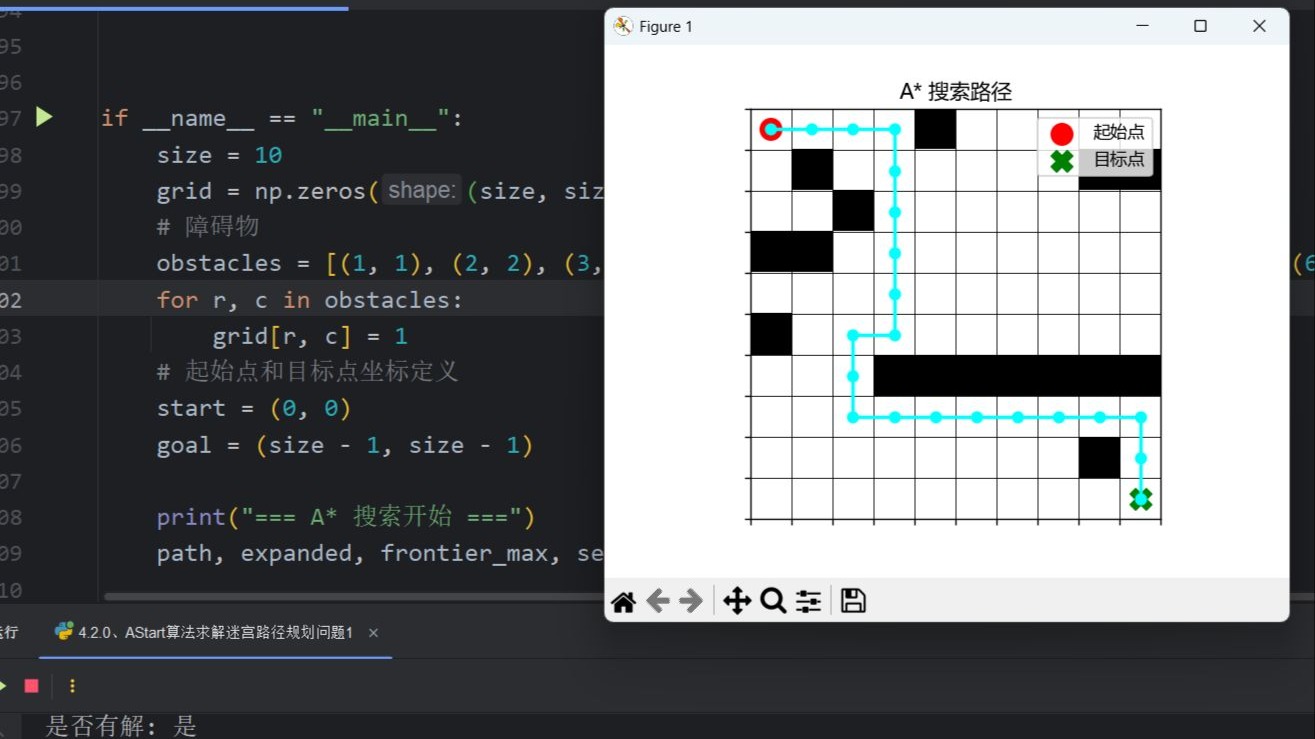
Task: Toggle the 目标点 legend entry
Action: [x=1116, y=160]
